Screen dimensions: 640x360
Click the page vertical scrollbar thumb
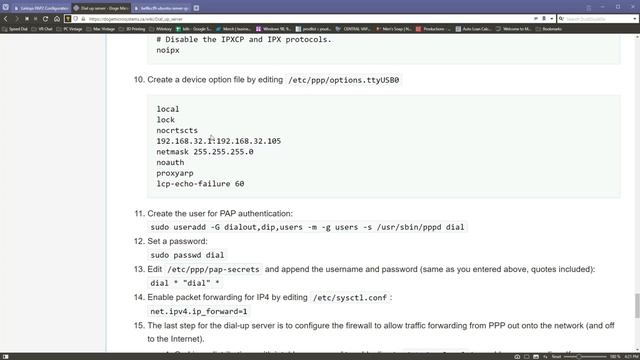pos(637,305)
